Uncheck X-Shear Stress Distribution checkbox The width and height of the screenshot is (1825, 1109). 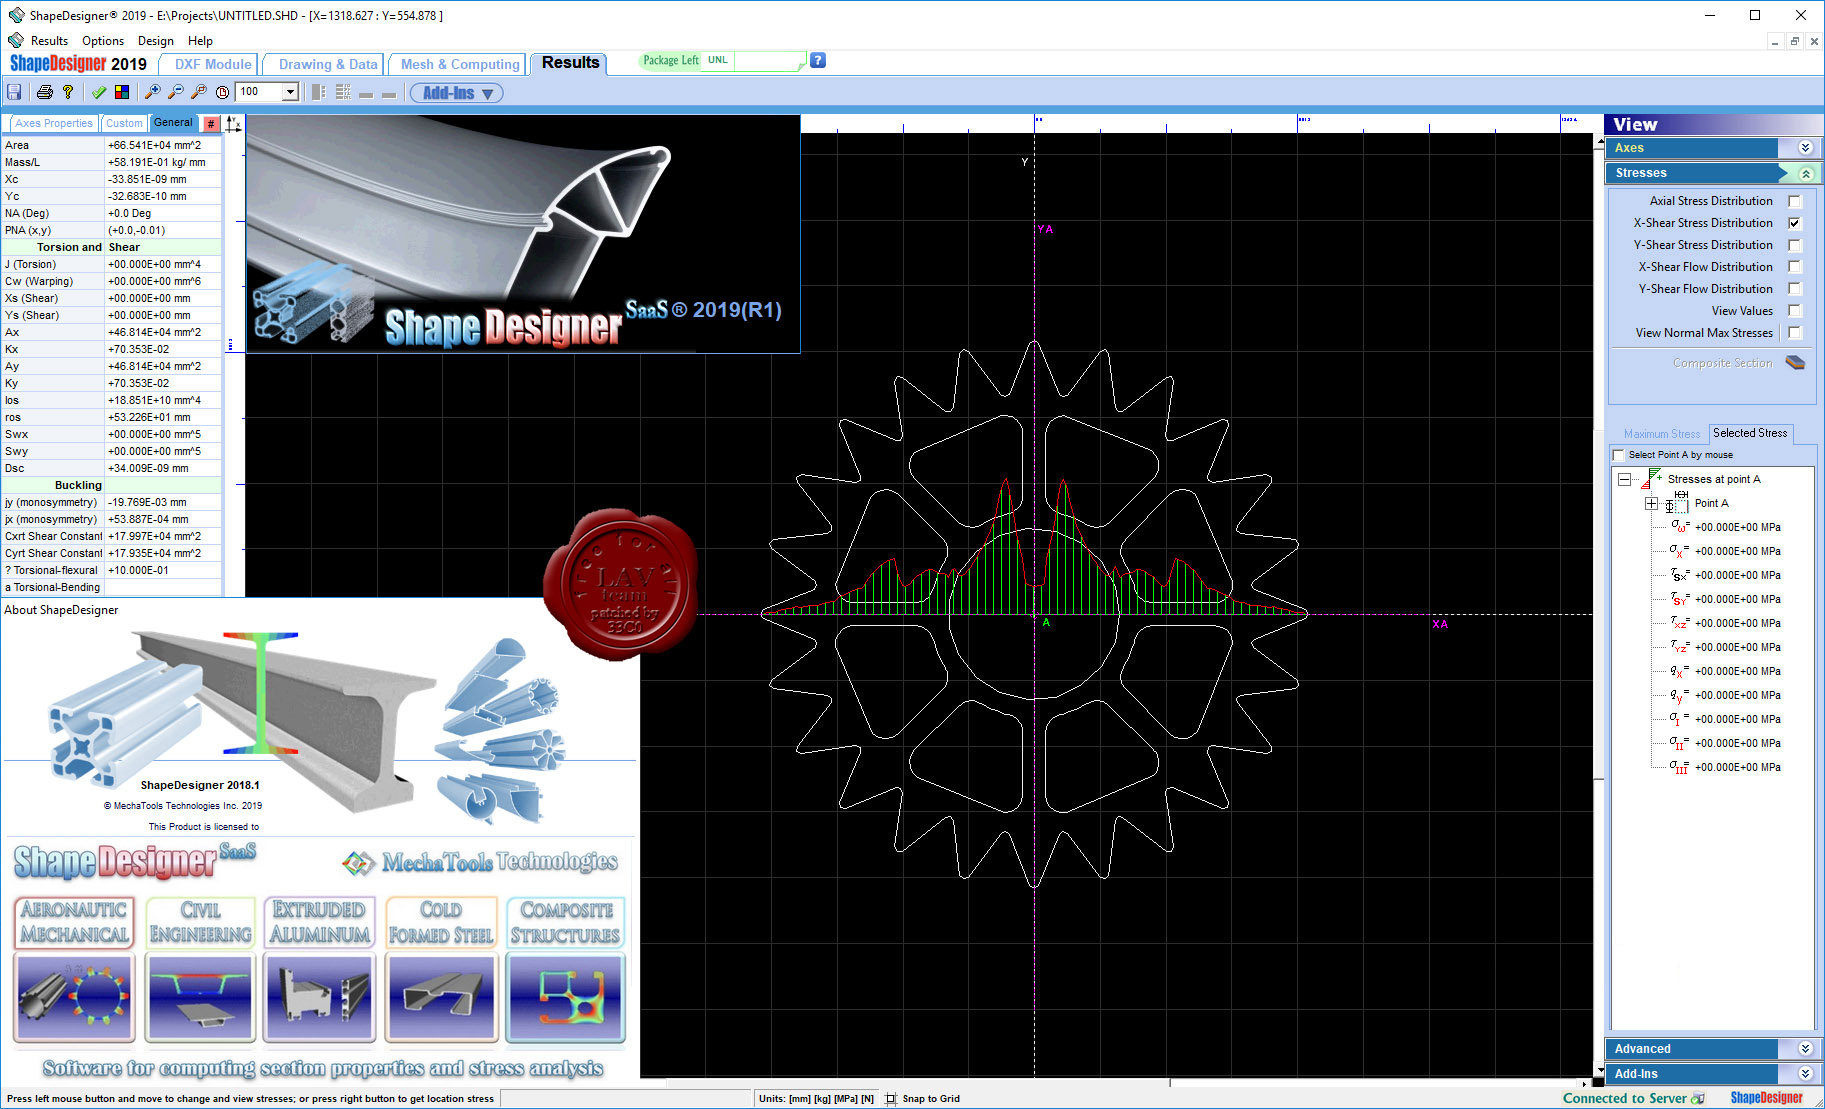tap(1795, 223)
